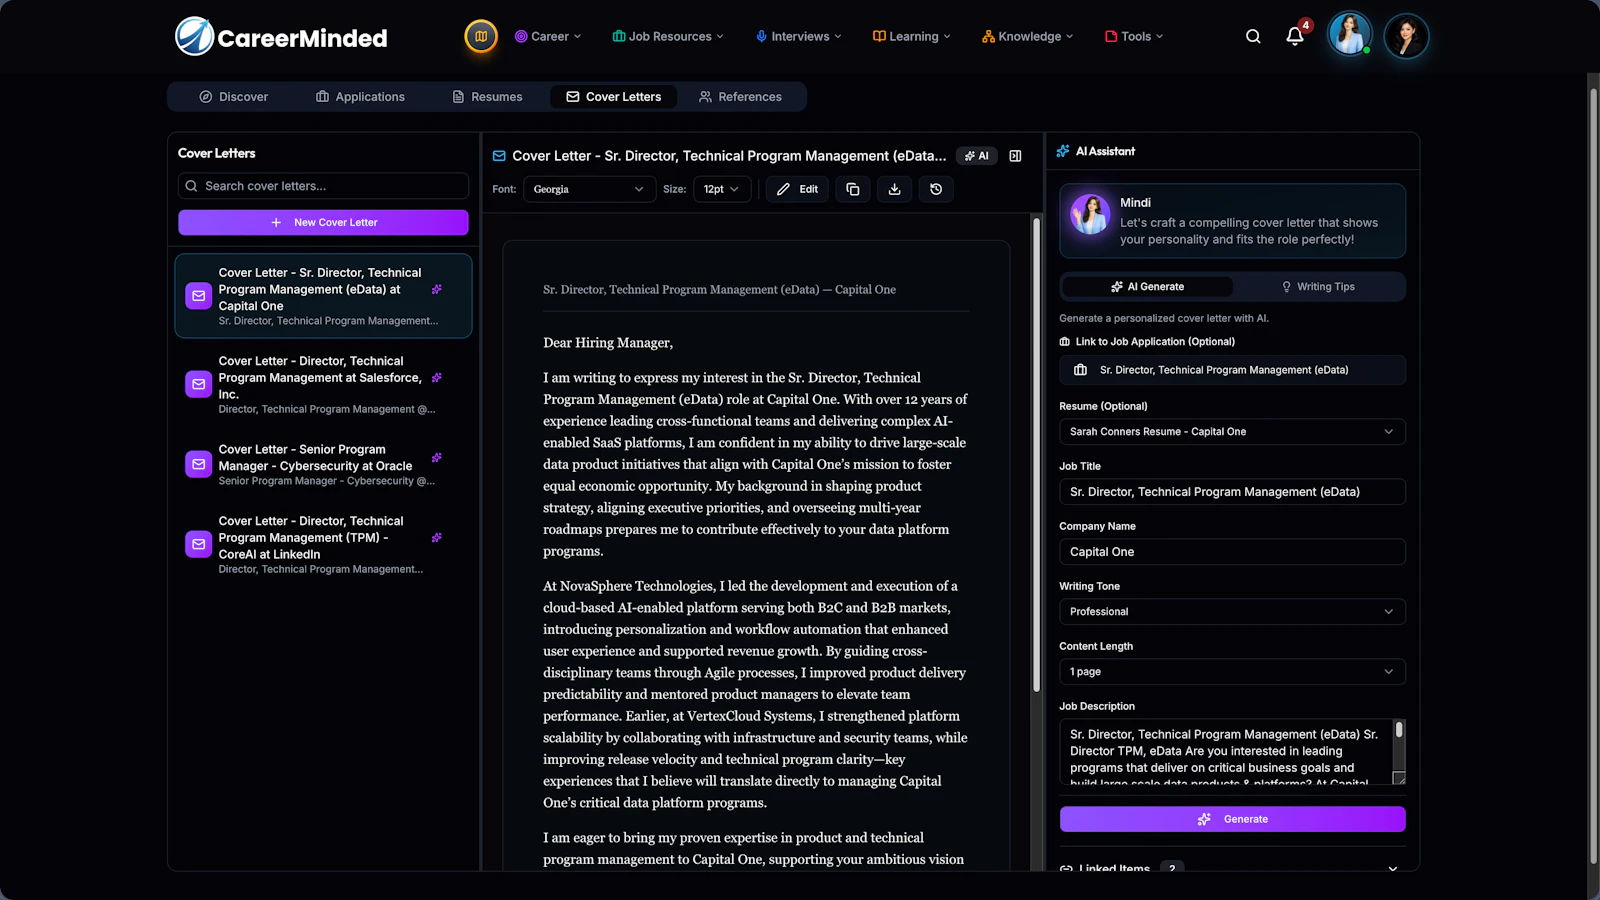This screenshot has height=900, width=1600.
Task: Click the New Cover Letter button
Action: [323, 222]
